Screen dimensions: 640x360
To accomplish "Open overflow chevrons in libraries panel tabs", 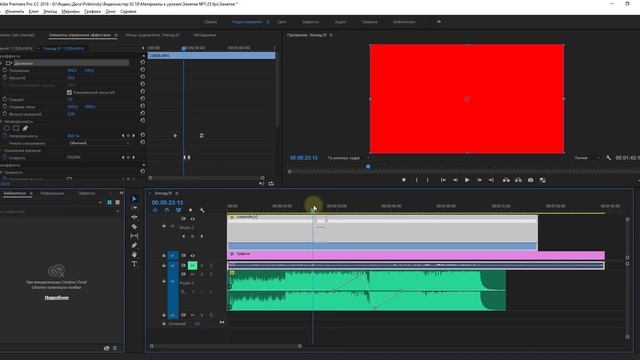I will pos(121,193).
